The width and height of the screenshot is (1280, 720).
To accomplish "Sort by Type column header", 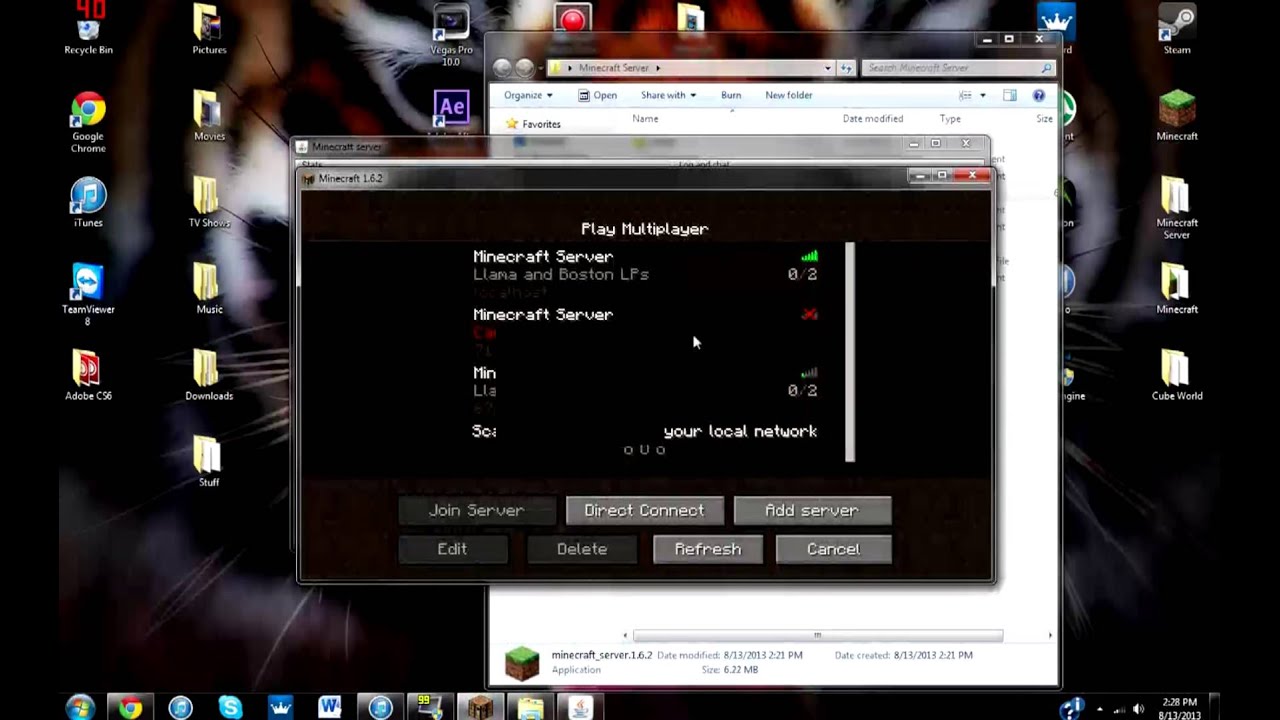I will [950, 118].
